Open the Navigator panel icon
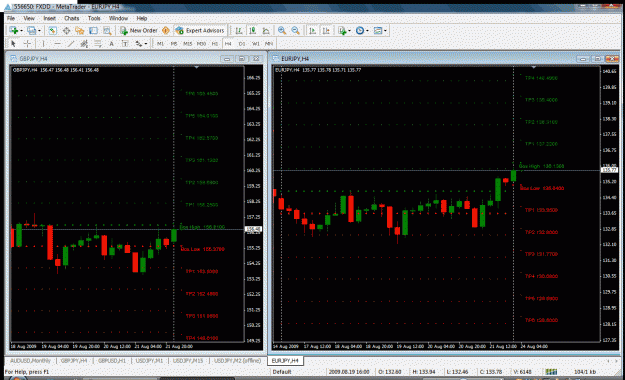Viewport: 625px width, 380px height. point(79,31)
